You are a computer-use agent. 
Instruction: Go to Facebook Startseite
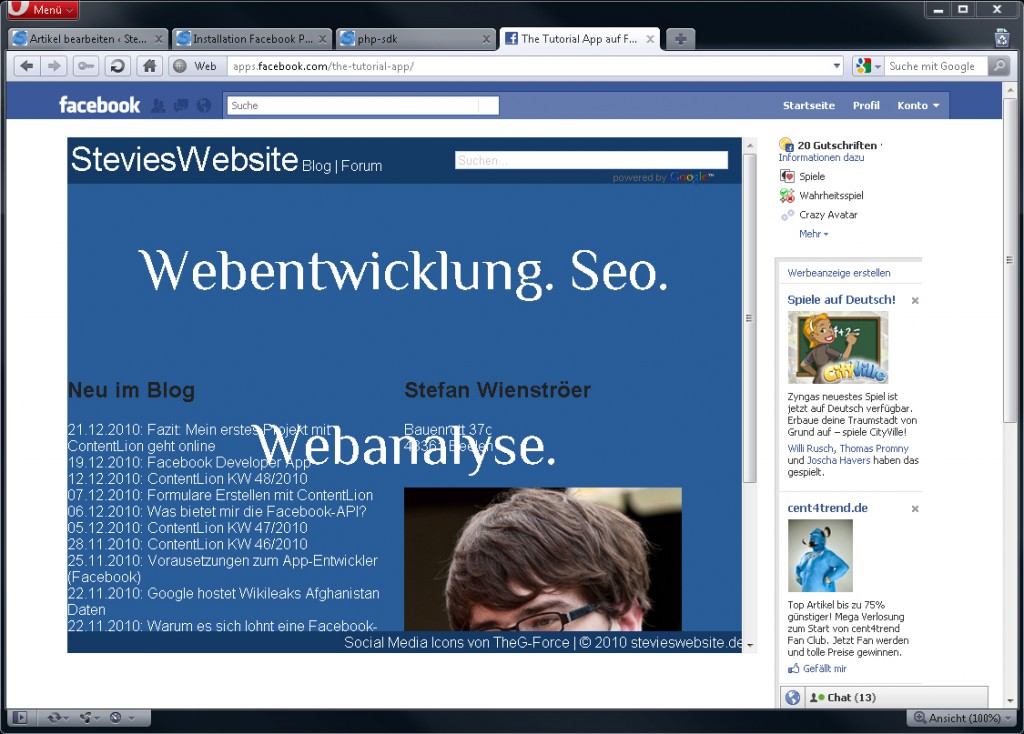[x=808, y=105]
